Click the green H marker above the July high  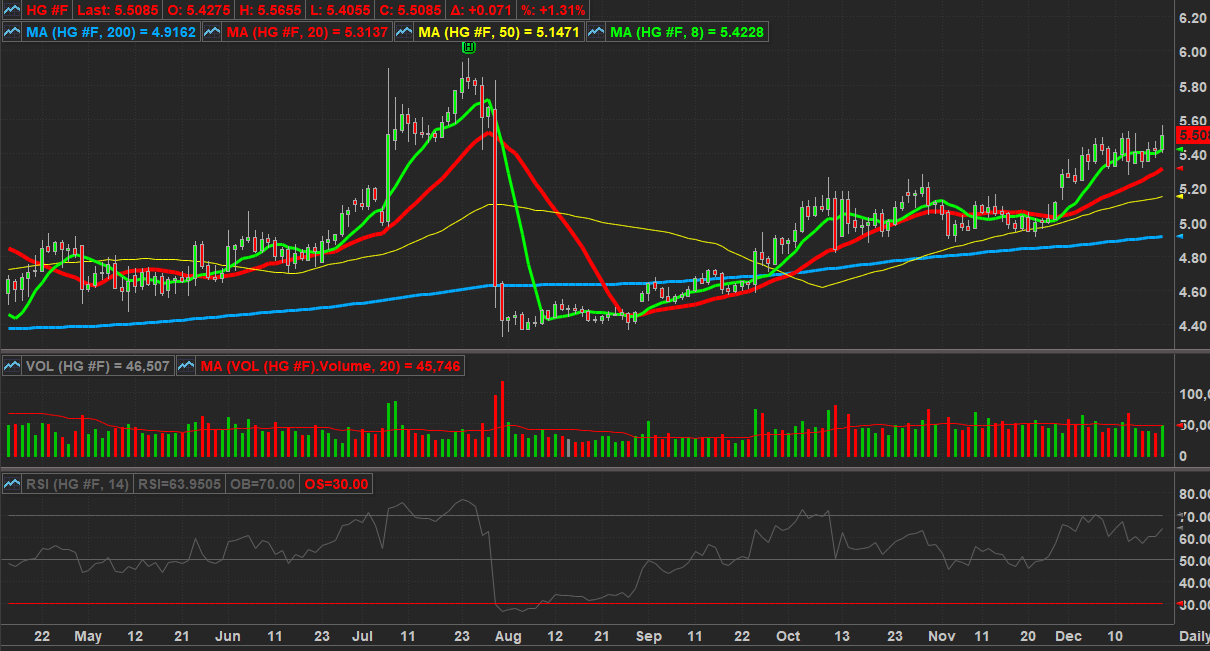click(468, 47)
